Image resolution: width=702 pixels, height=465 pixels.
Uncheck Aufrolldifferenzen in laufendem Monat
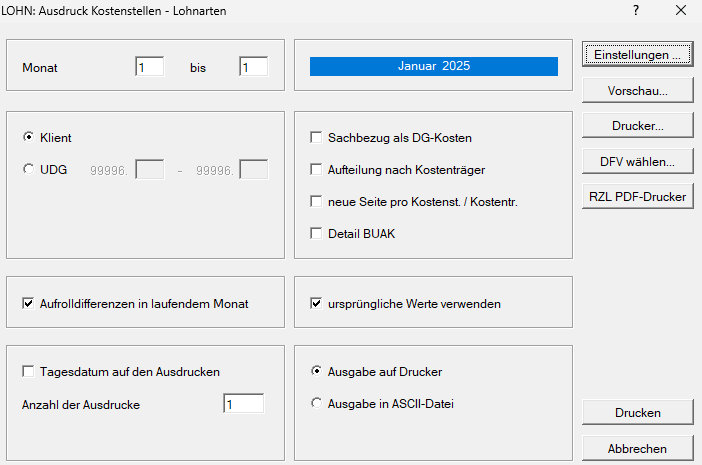point(28,303)
